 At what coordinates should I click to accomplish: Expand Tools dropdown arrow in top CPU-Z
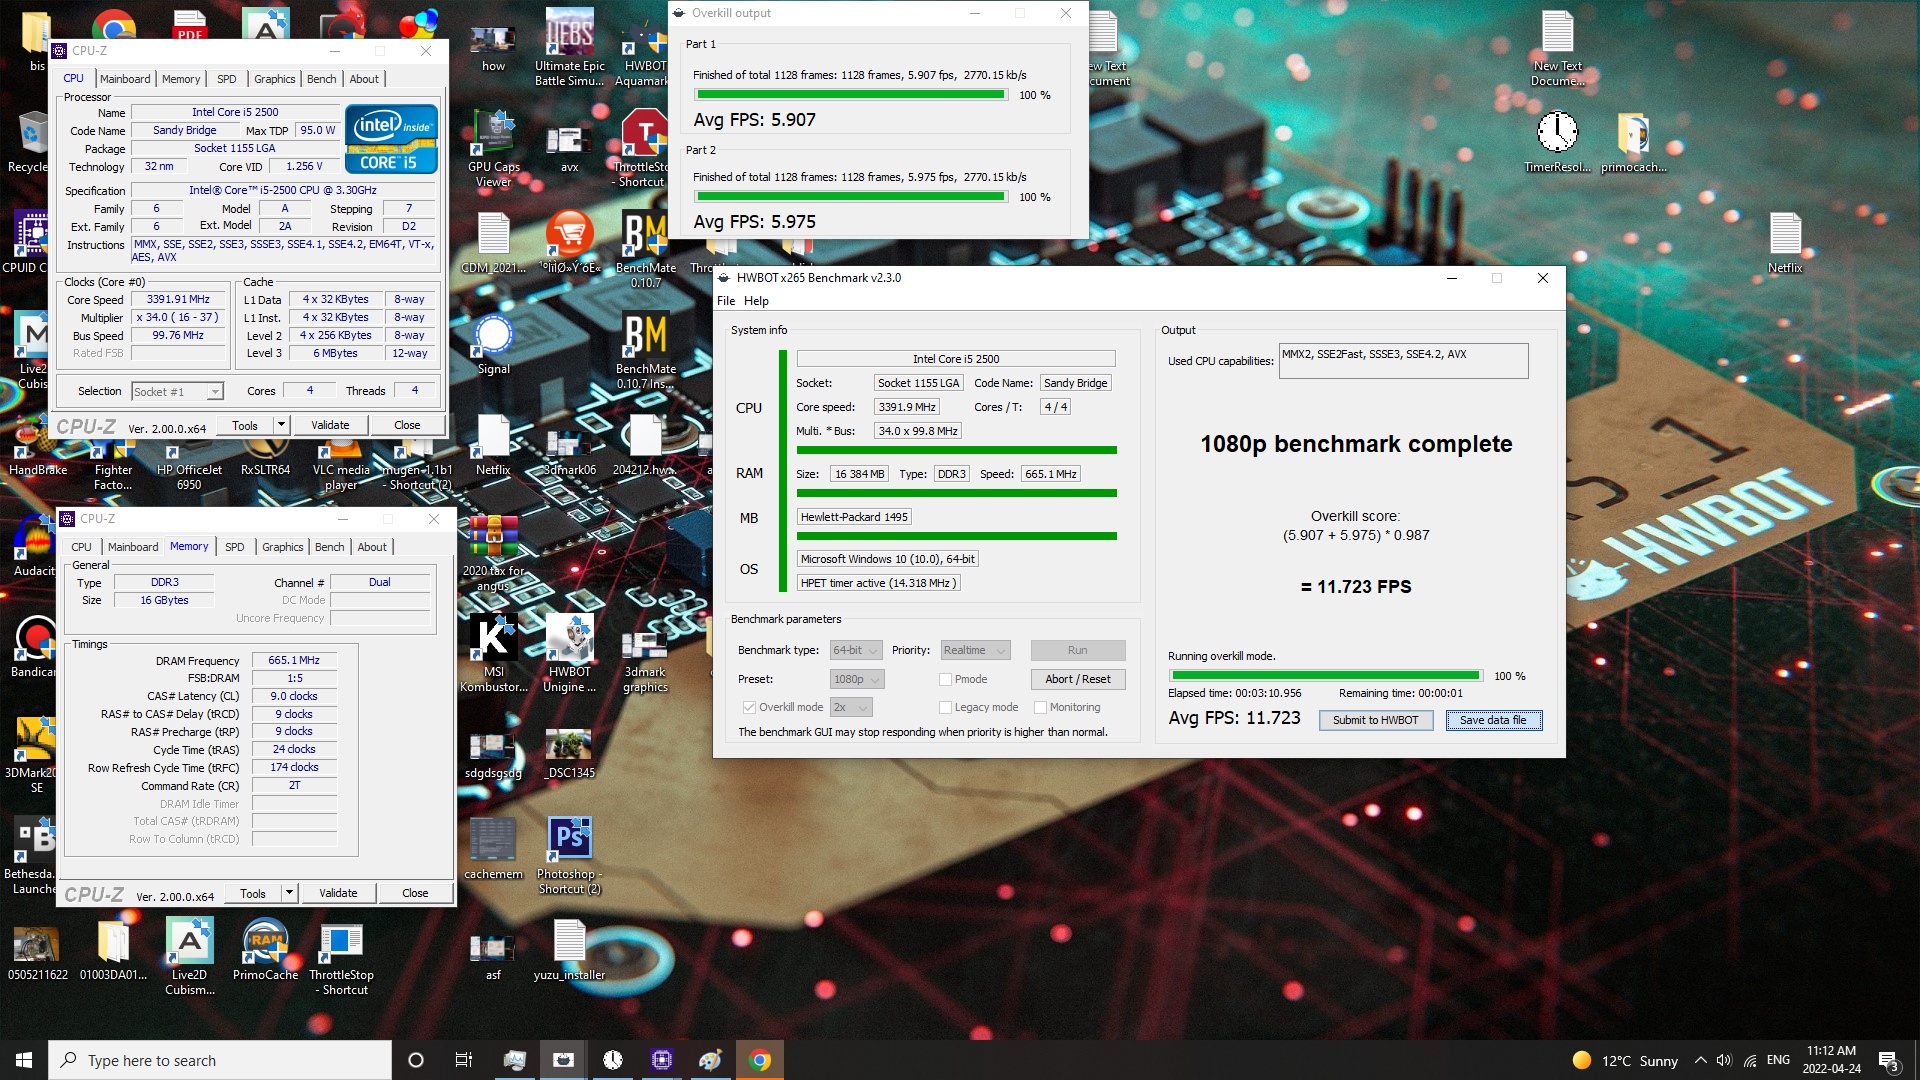[x=282, y=425]
